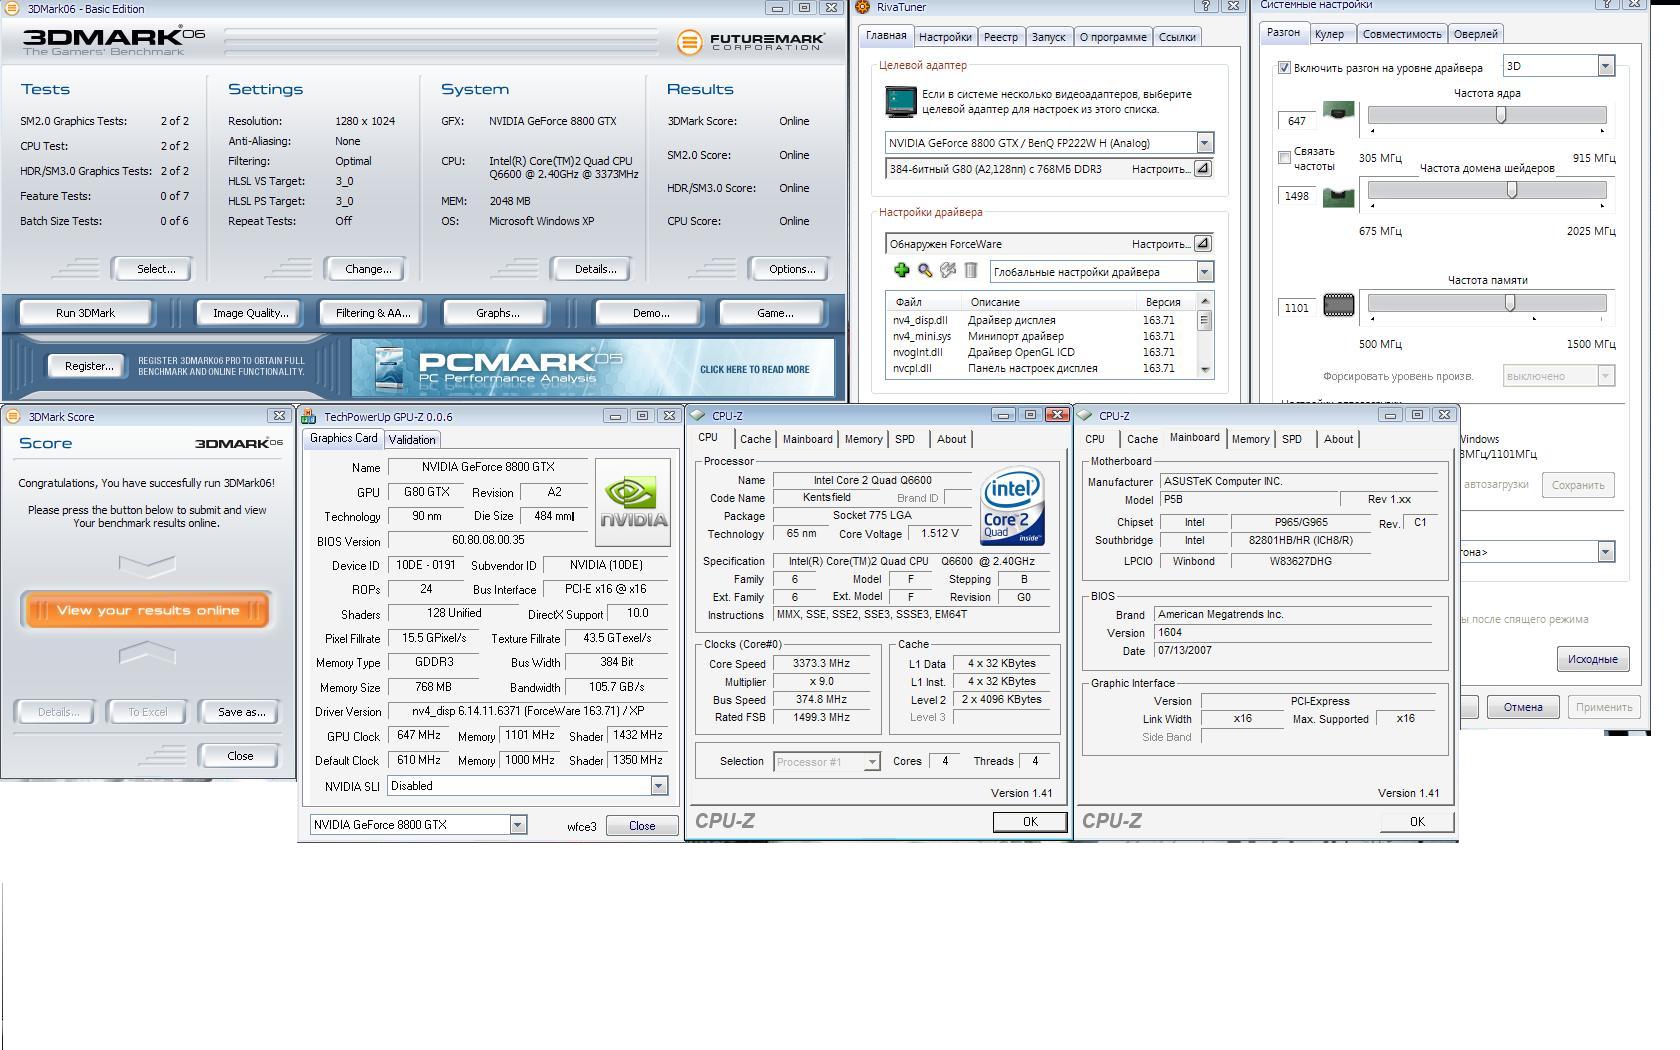The image size is (1680, 1050).
Task: Click the driver file list scrollbar down arrow
Action: pyautogui.click(x=1204, y=370)
